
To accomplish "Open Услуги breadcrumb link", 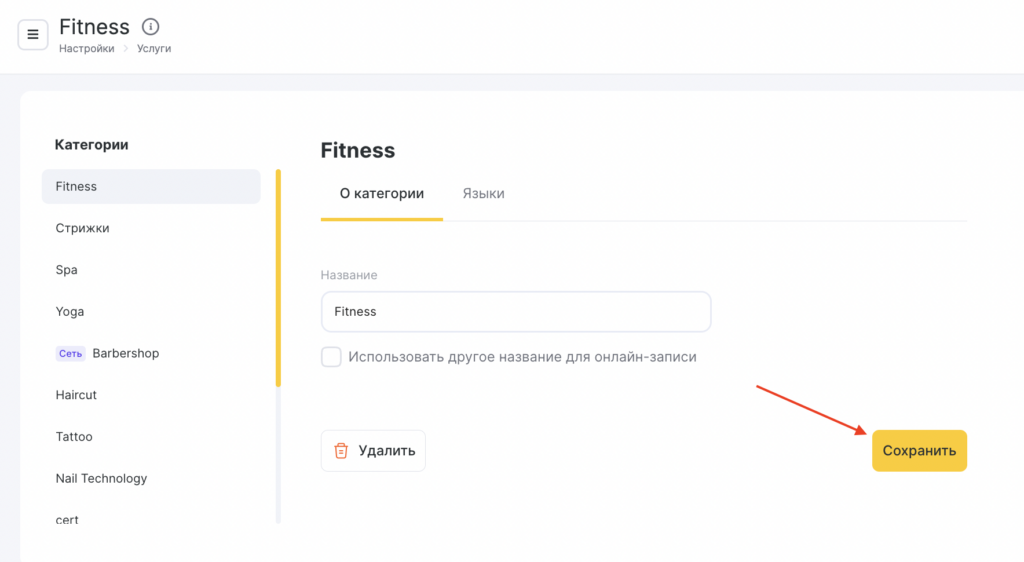I will [x=154, y=48].
